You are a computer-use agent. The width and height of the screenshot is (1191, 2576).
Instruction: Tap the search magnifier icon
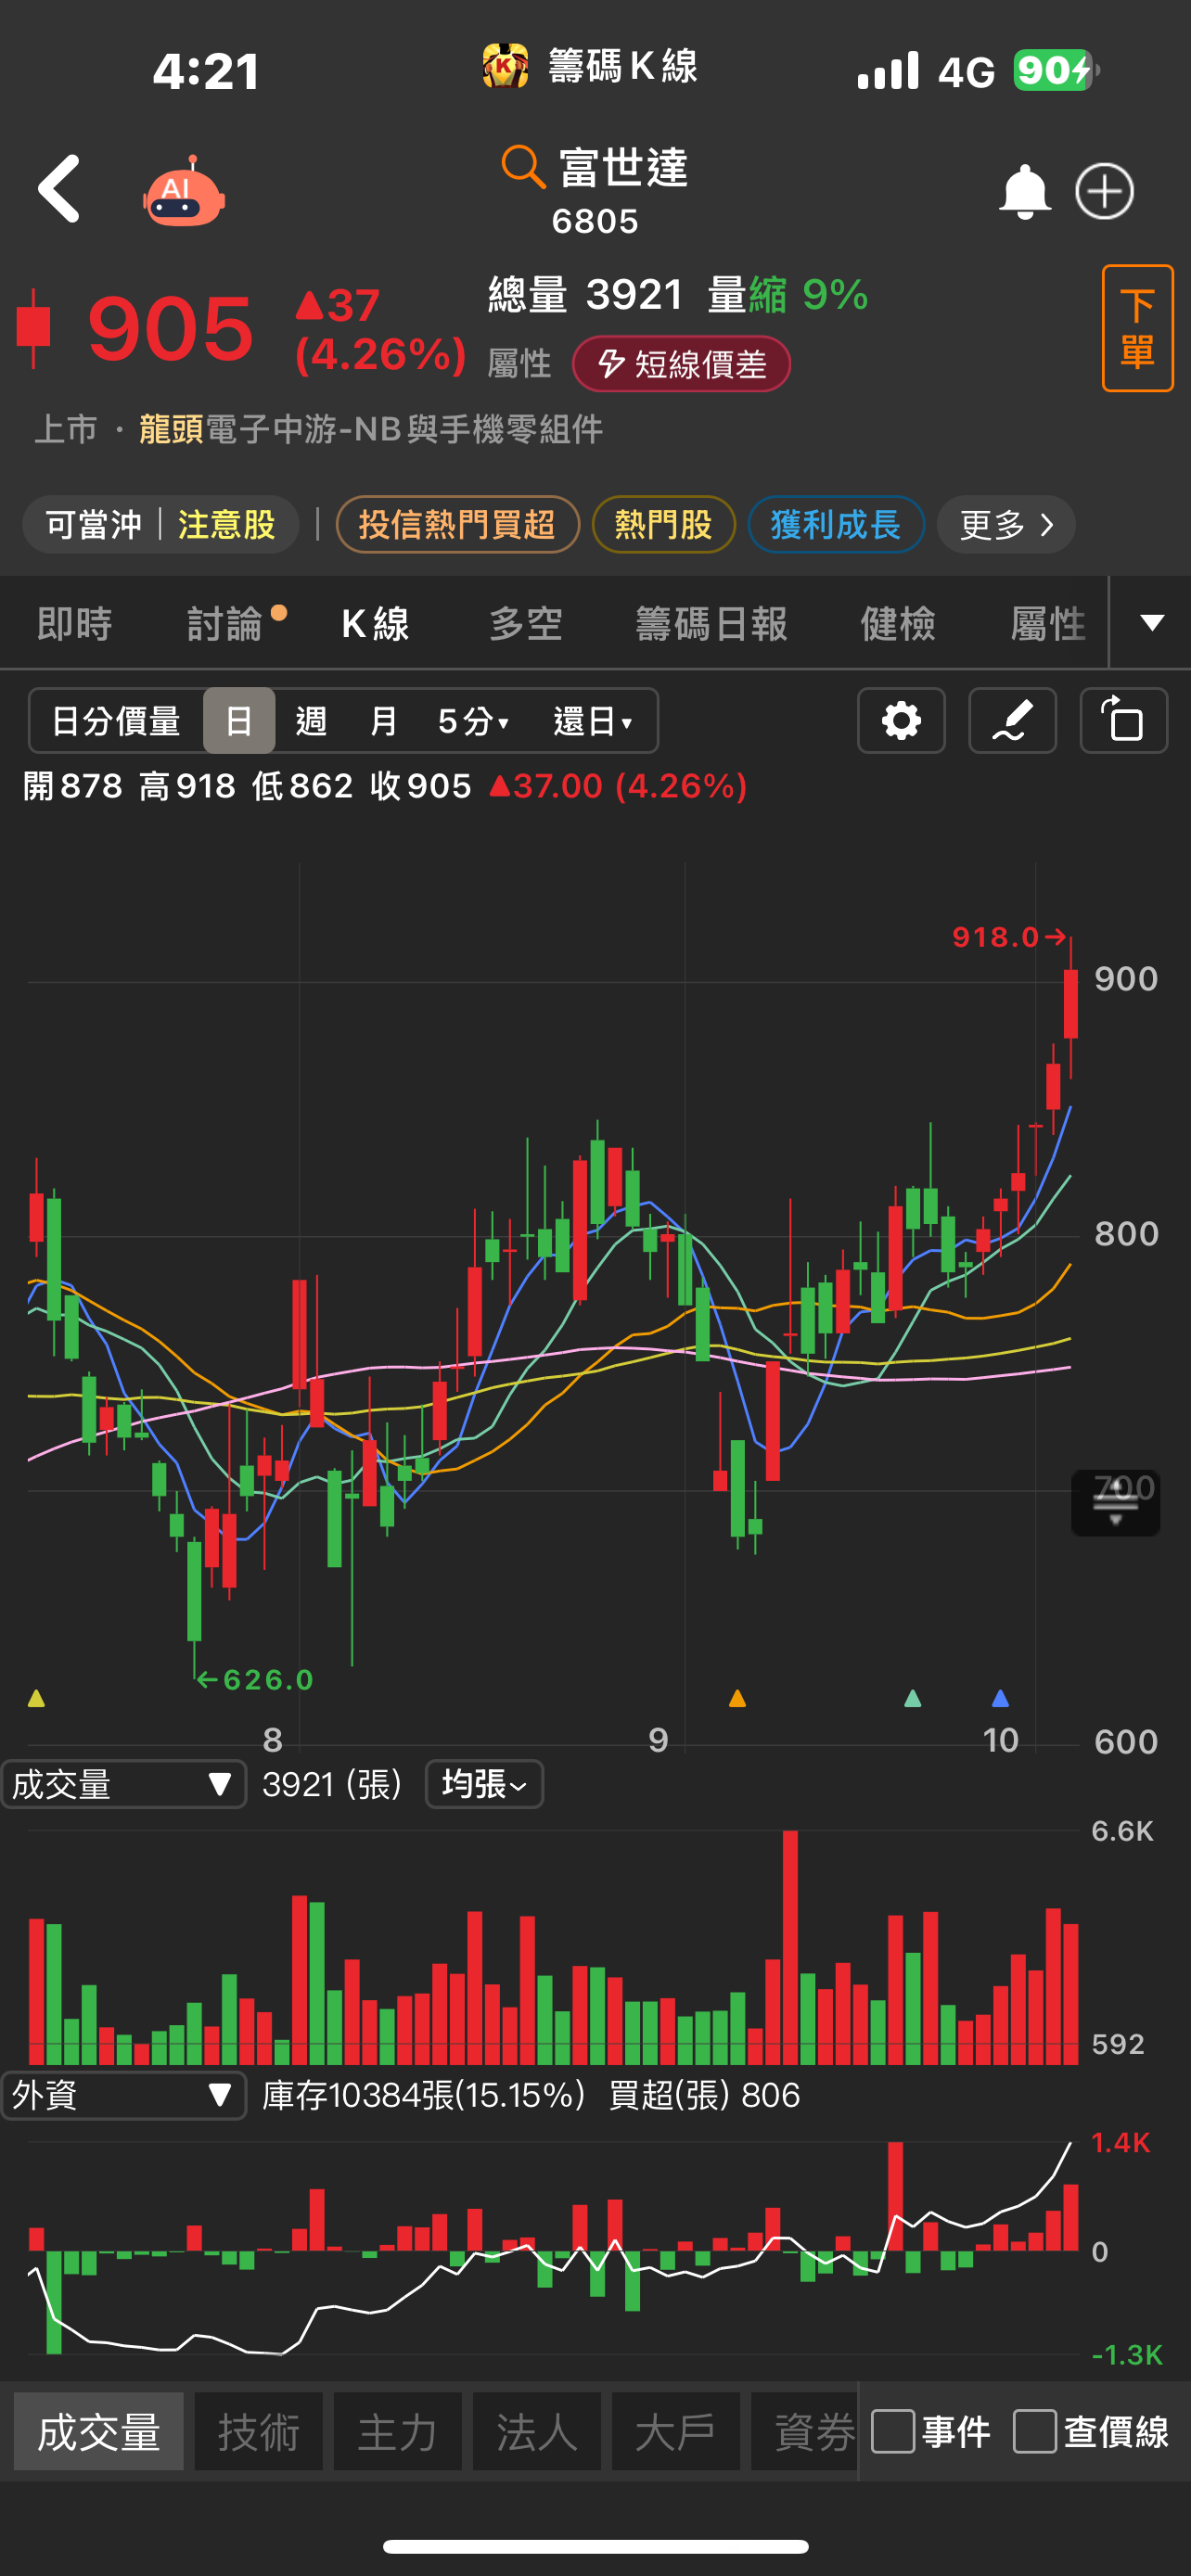(522, 166)
